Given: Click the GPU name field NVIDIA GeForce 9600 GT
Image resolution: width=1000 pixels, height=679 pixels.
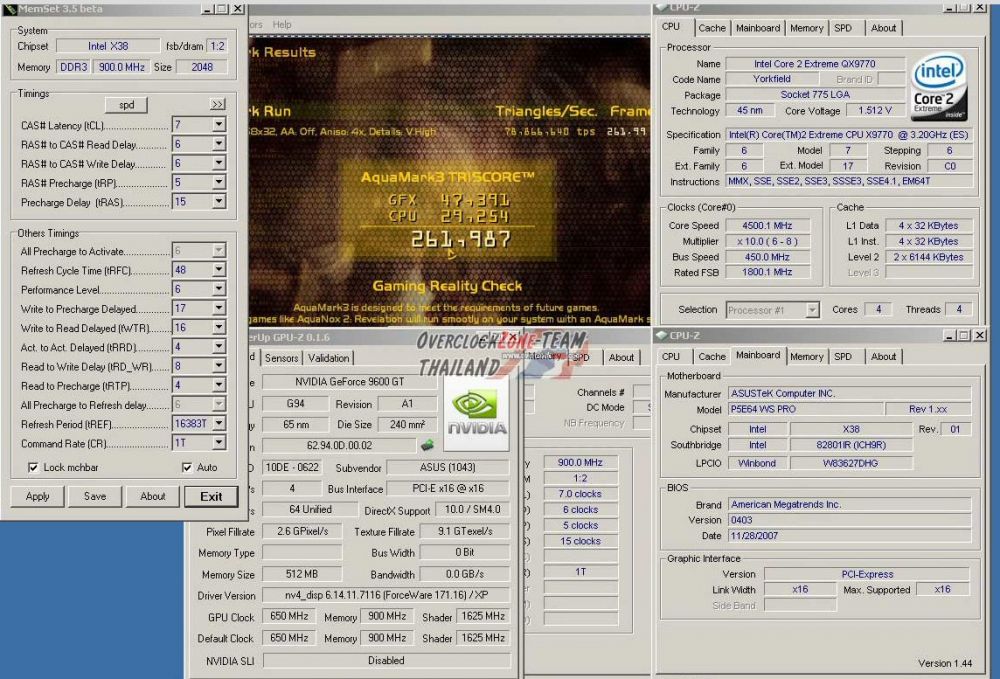Looking at the screenshot, I should click(x=349, y=381).
